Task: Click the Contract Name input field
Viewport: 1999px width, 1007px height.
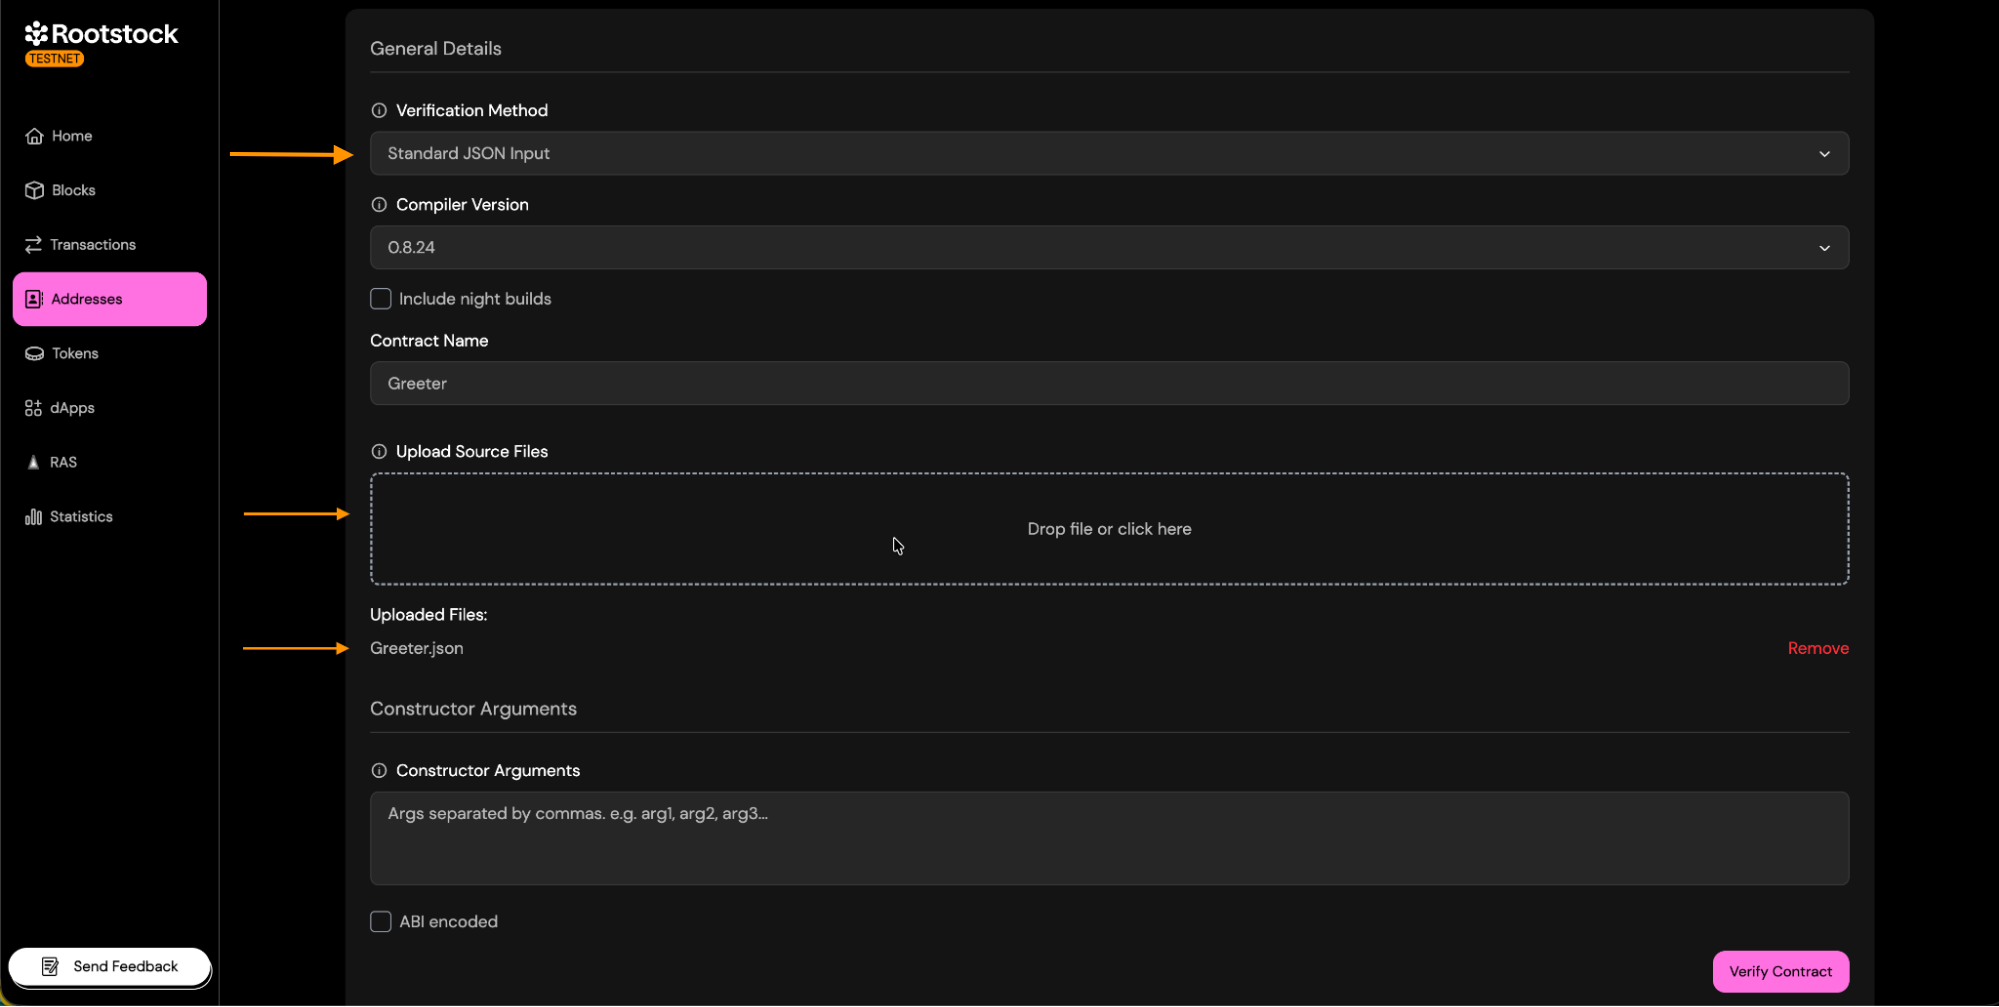Action: 1108,384
